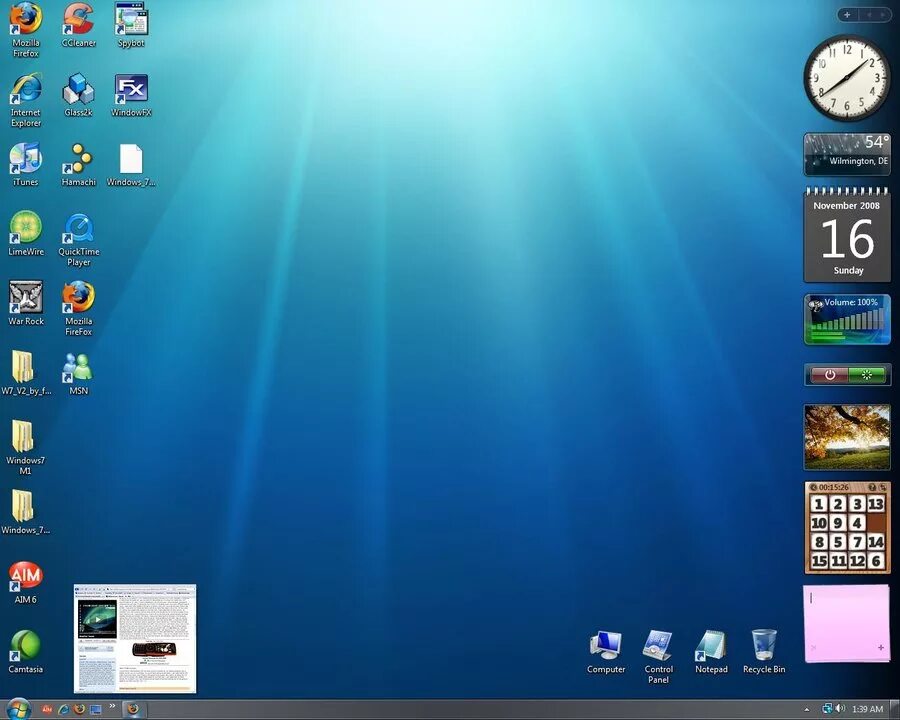
Task: Select the W7_V2_by_f... folder
Action: click(26, 373)
